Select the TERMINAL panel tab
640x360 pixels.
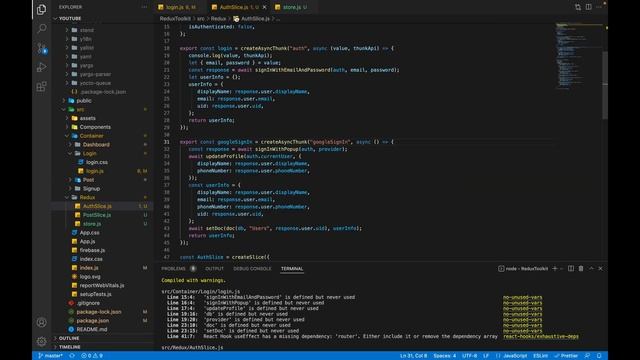click(x=292, y=269)
